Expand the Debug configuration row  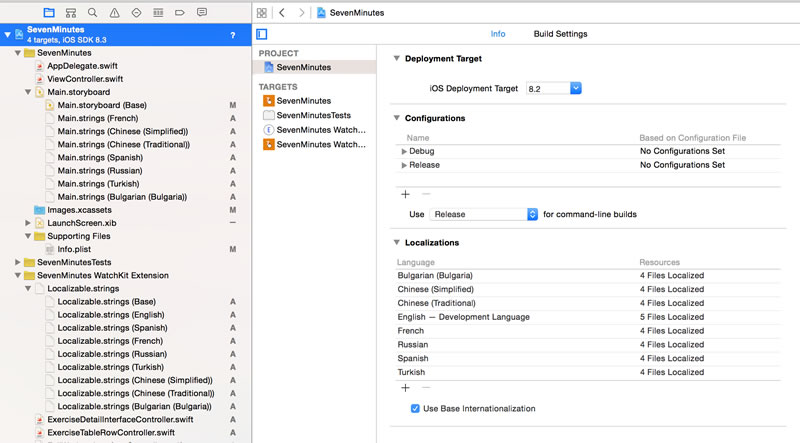point(404,152)
